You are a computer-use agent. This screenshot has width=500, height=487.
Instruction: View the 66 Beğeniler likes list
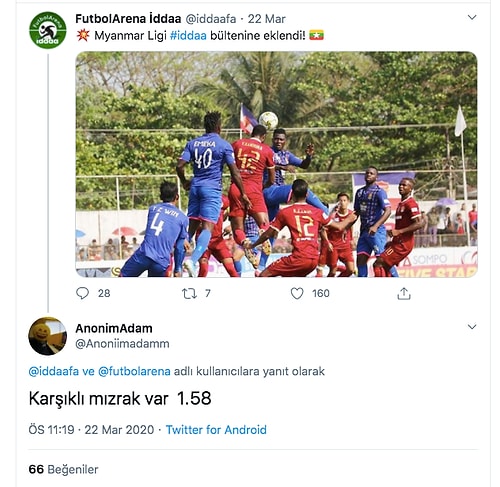(x=63, y=469)
